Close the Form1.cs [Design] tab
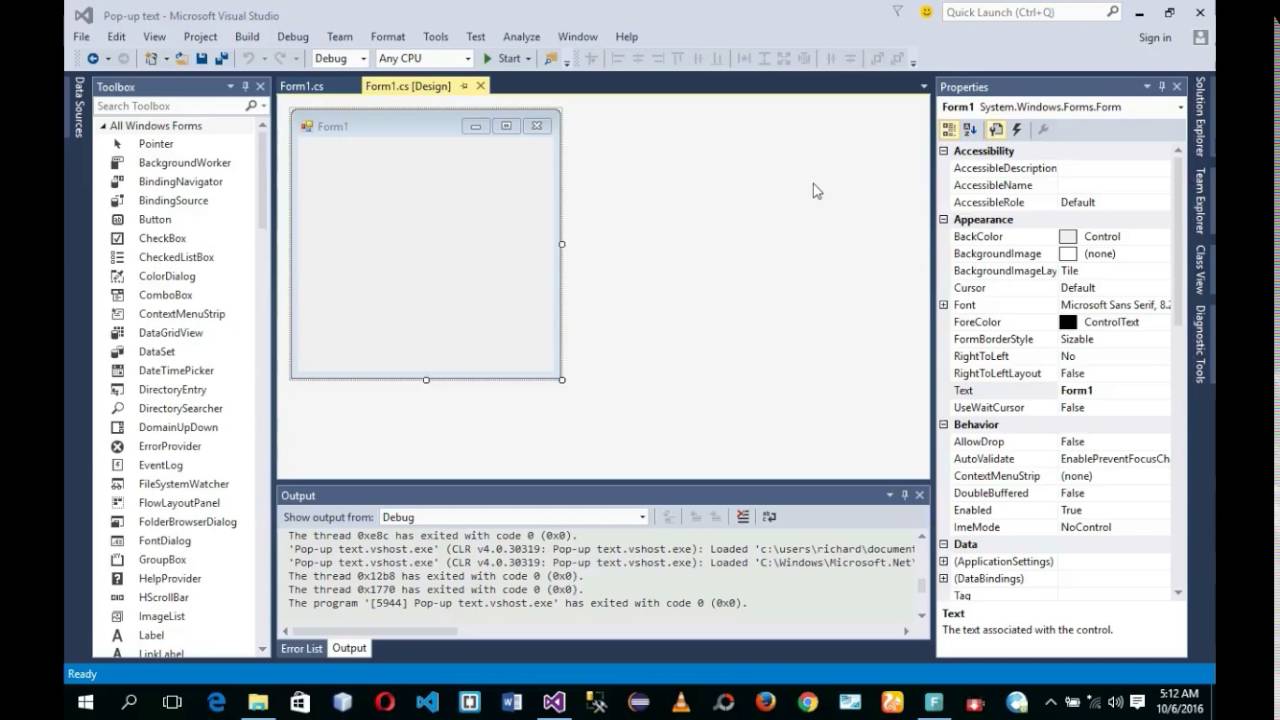This screenshot has height=720, width=1280. click(480, 86)
